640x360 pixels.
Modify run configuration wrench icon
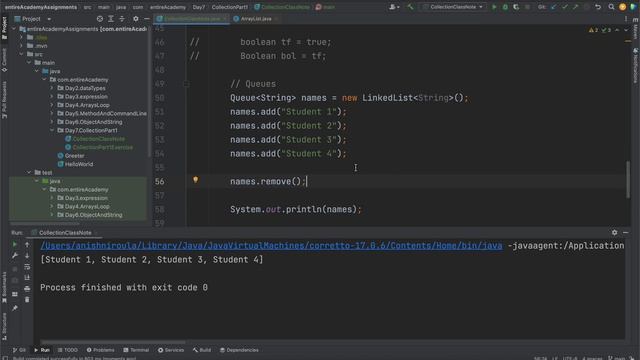[x=15, y=256]
